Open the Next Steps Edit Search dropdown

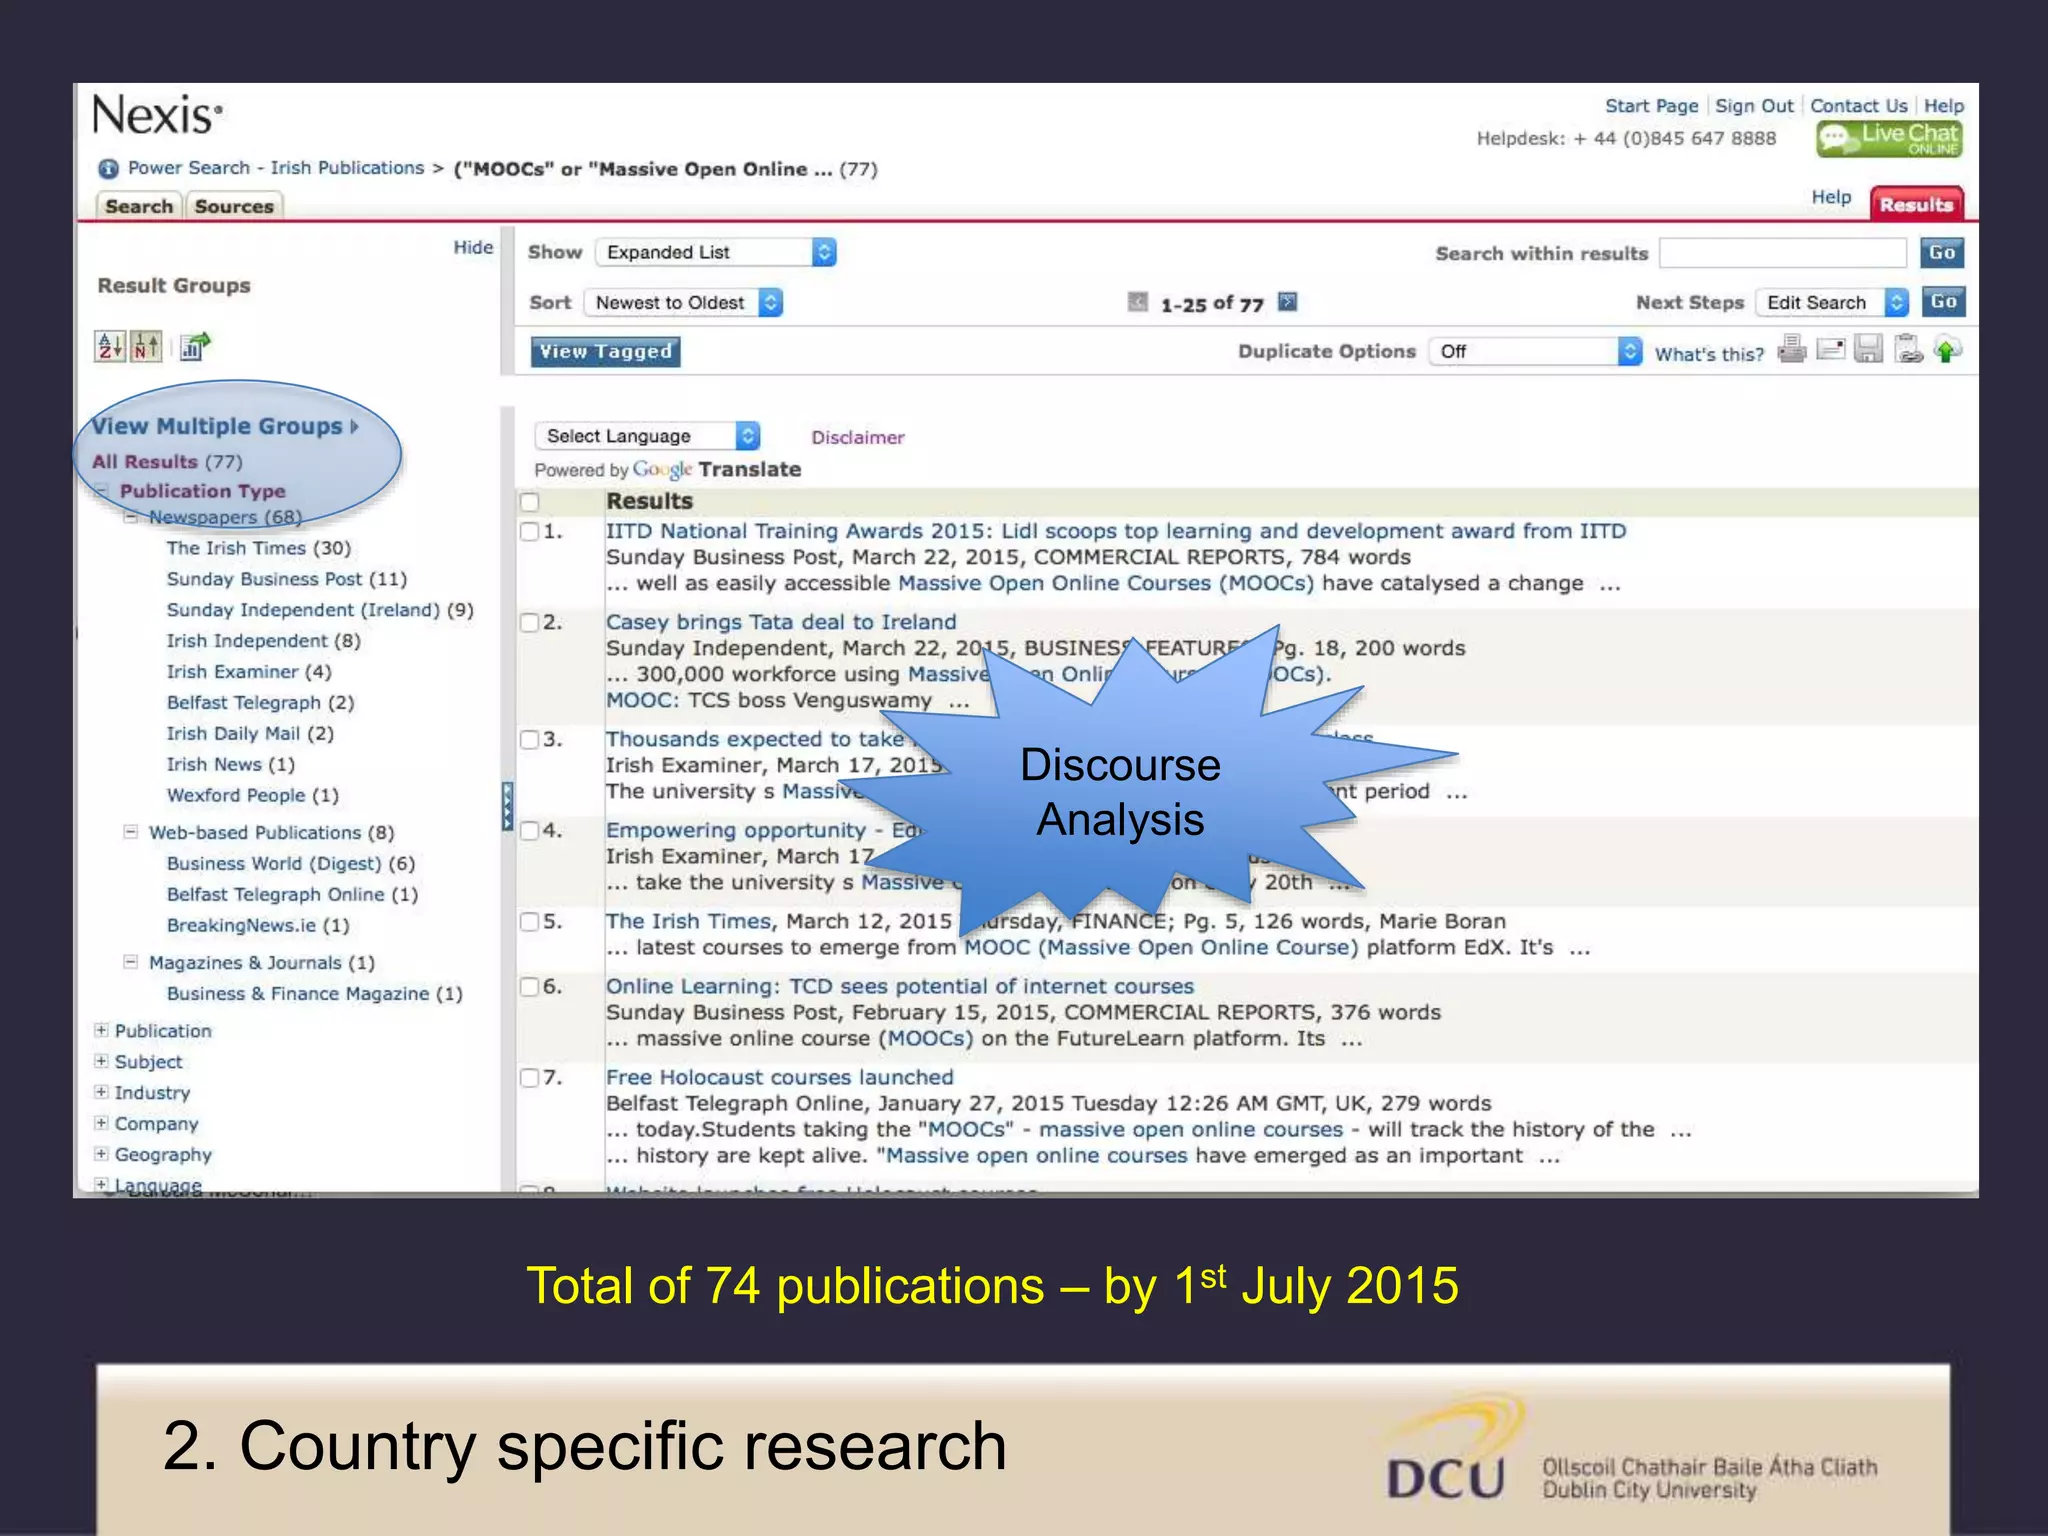tap(1832, 302)
